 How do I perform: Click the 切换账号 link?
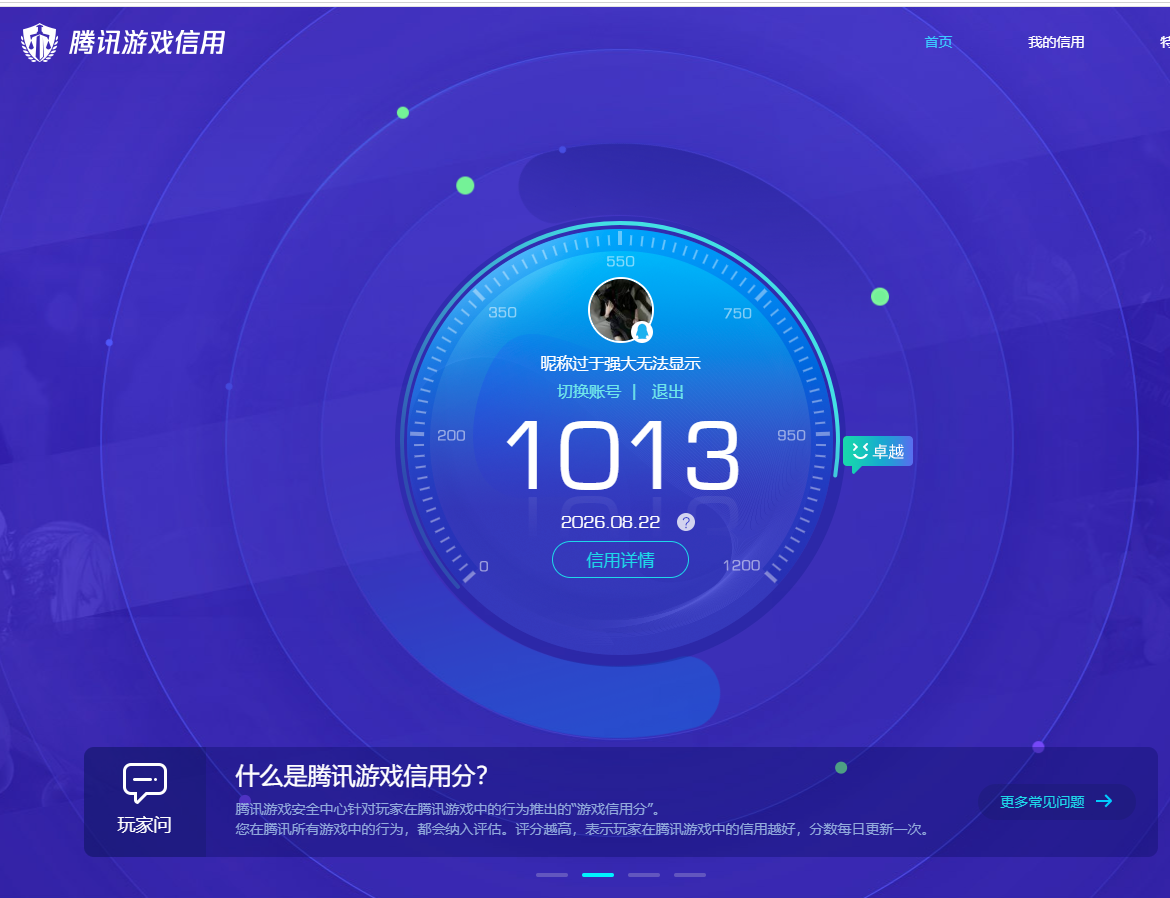589,392
